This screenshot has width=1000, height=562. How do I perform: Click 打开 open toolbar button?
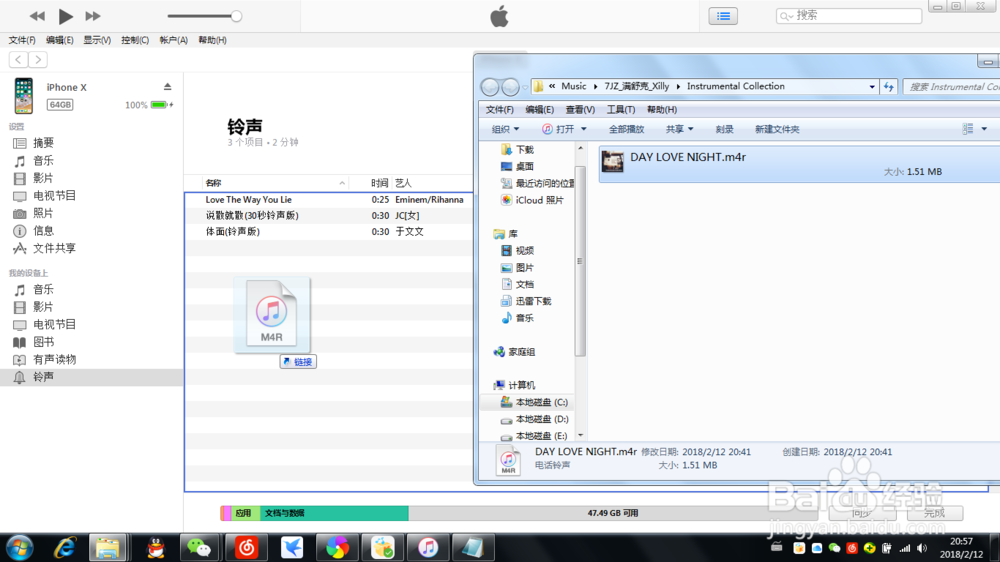(x=558, y=129)
